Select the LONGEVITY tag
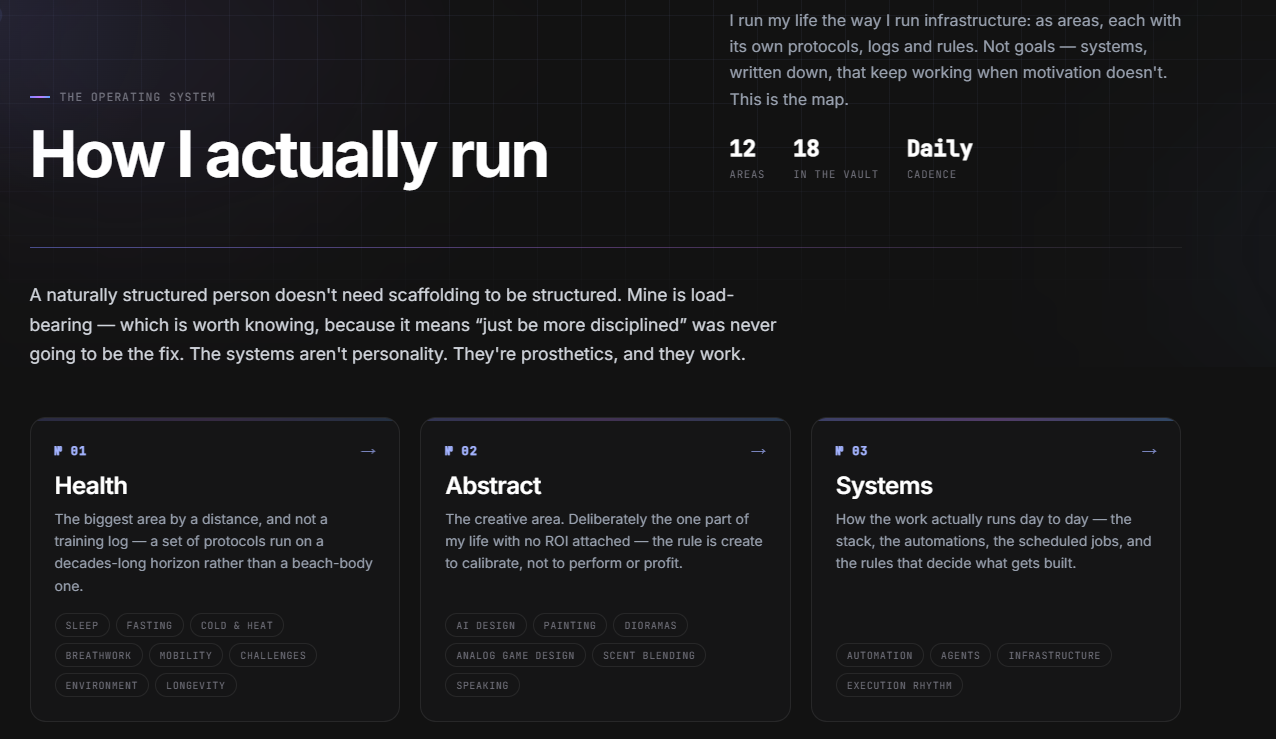The image size is (1276, 739). 196,685
